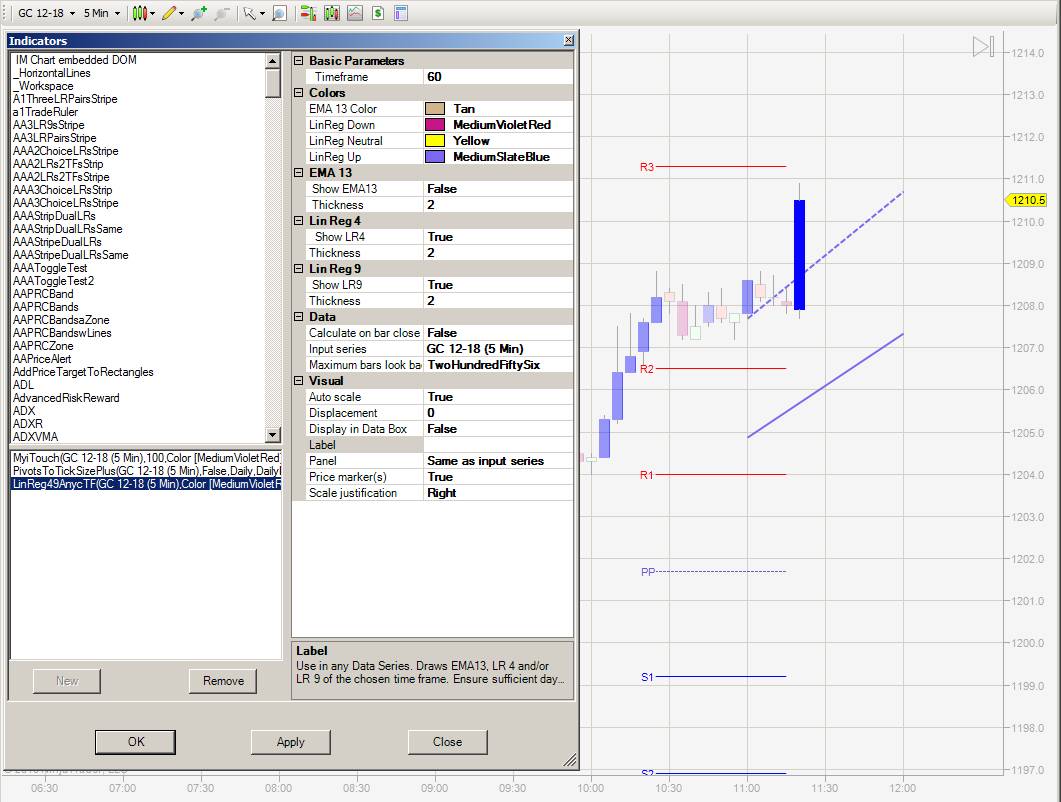Open the zoom frame magnifier tool
The height and width of the screenshot is (802, 1061).
coord(279,13)
